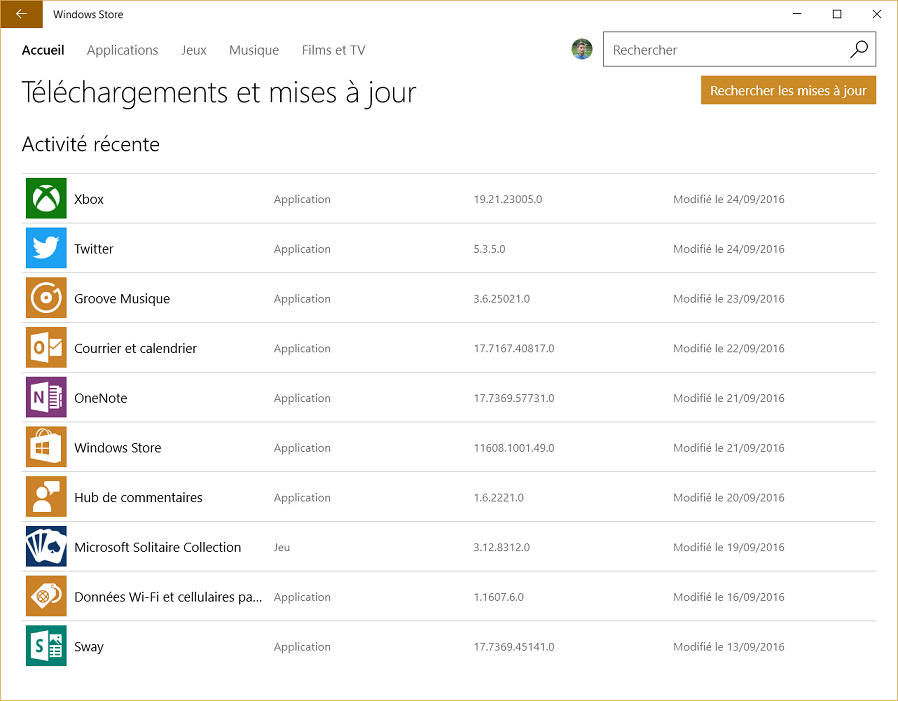Click Modifié le 19/09/2016 date
The width and height of the screenshot is (898, 701).
(728, 547)
